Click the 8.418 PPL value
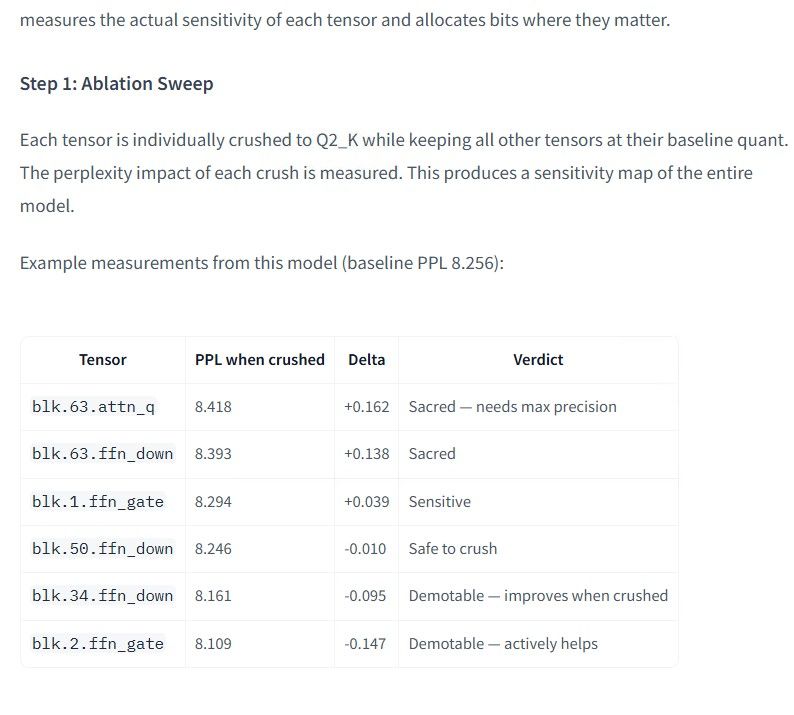794x715 pixels. (213, 407)
